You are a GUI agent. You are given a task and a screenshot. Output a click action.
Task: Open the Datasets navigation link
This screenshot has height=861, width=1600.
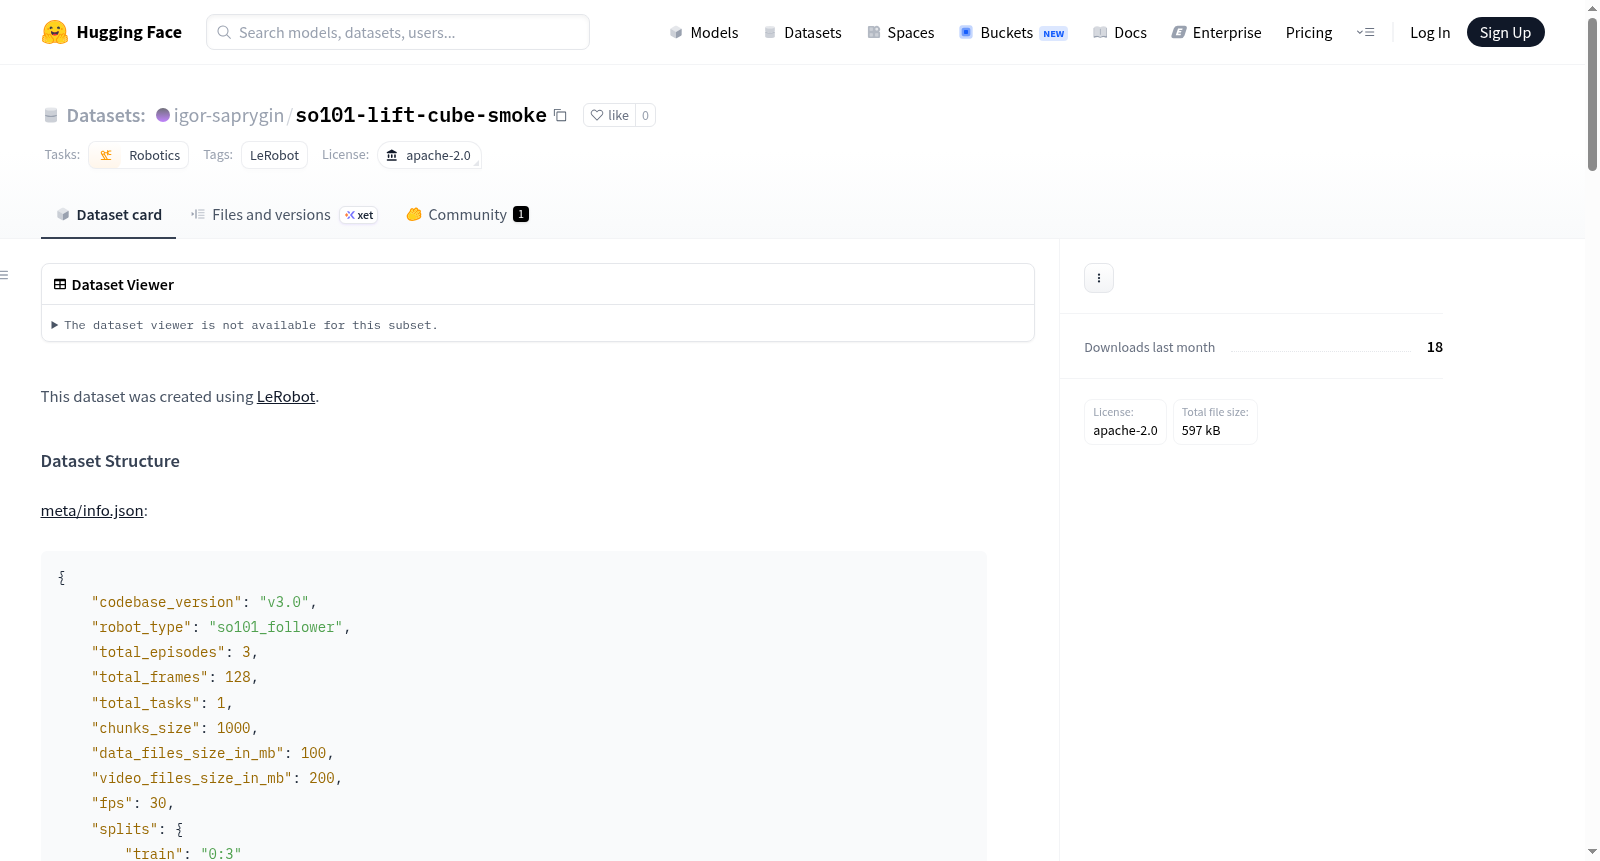tap(803, 32)
